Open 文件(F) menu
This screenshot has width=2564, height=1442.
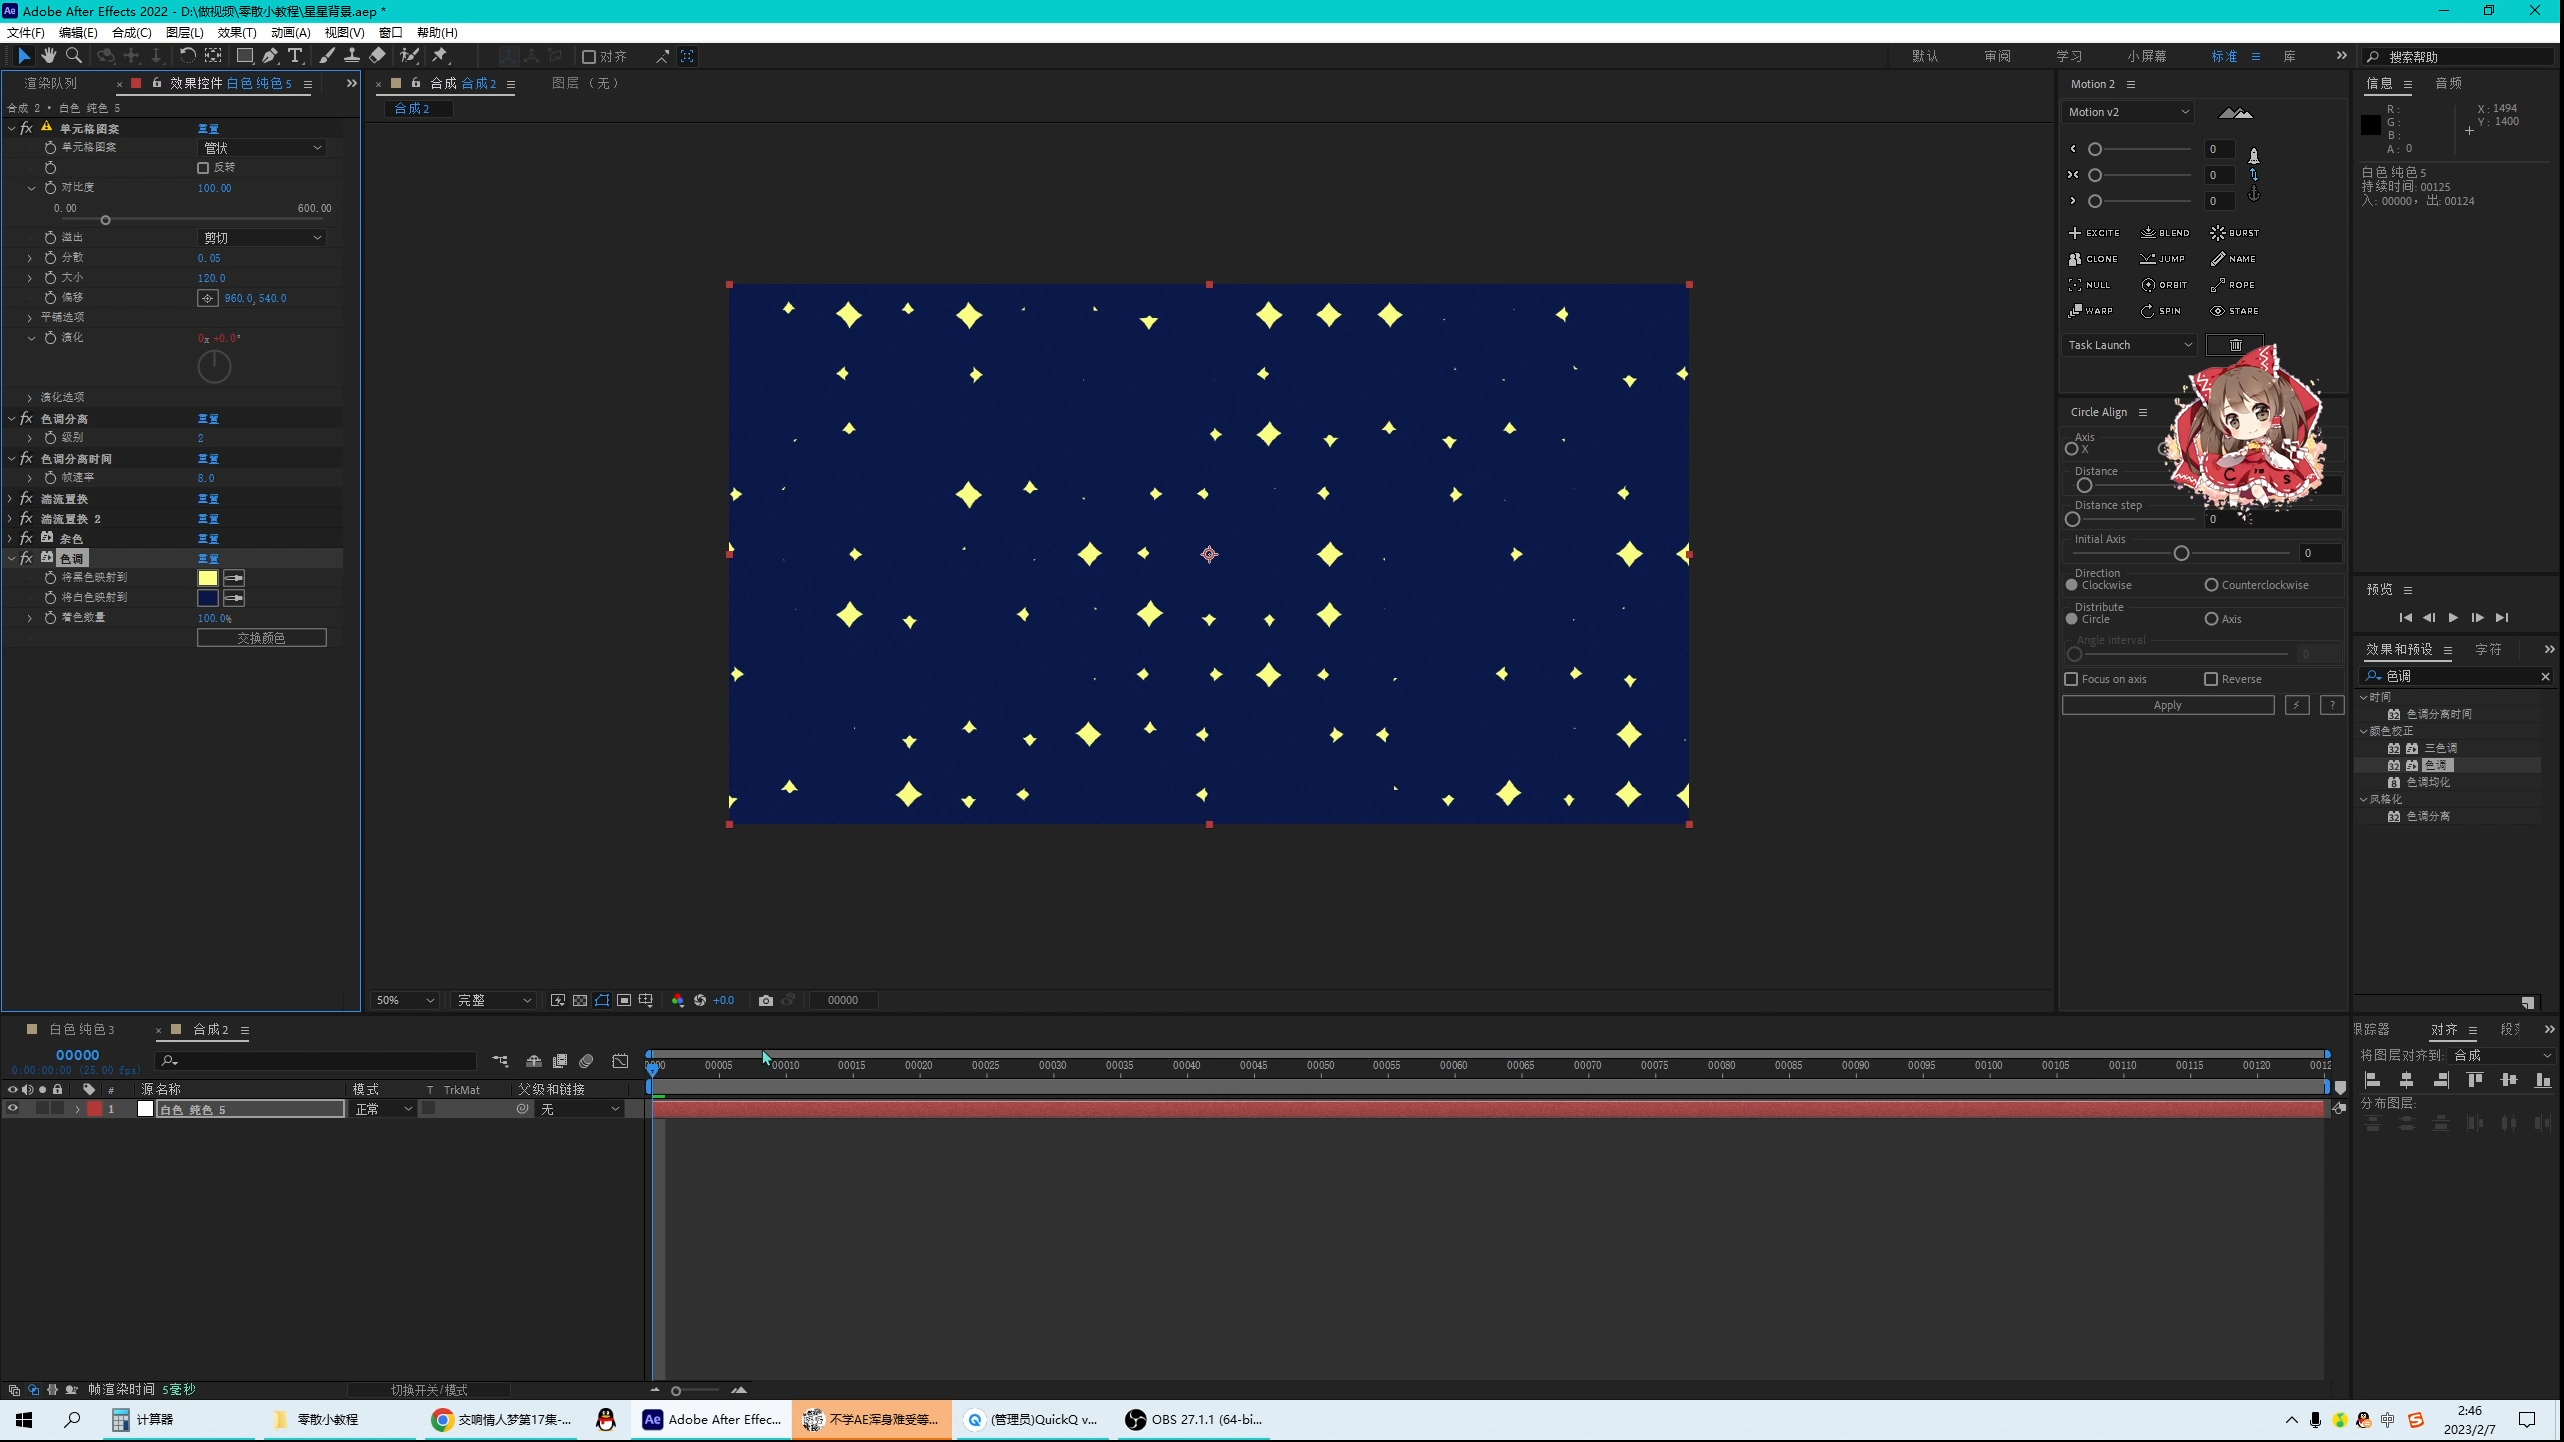[26, 32]
